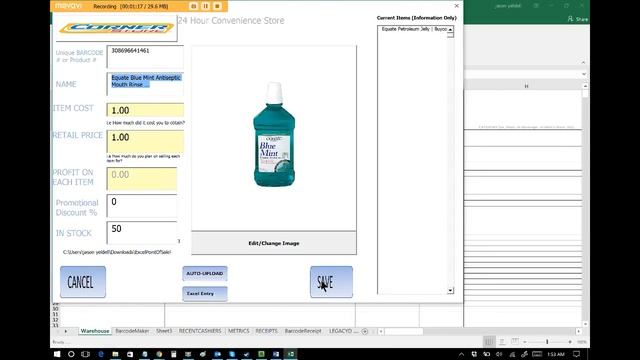
Task: Switch to the LEGACYD sheet tab
Action: pyautogui.click(x=343, y=331)
